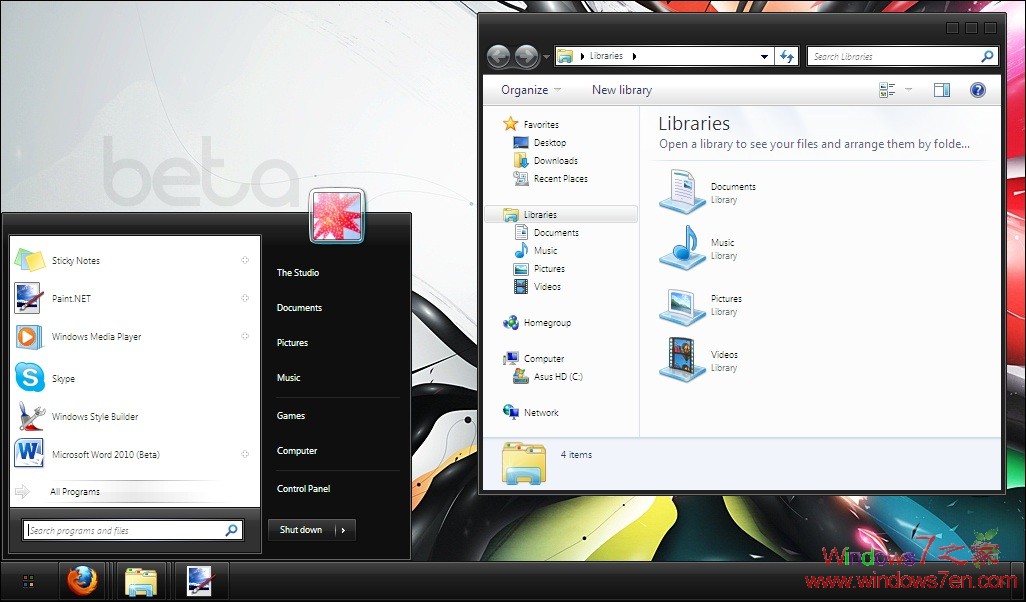Launch Firefox from the taskbar
Screen dimensions: 1026x602
coord(83,580)
